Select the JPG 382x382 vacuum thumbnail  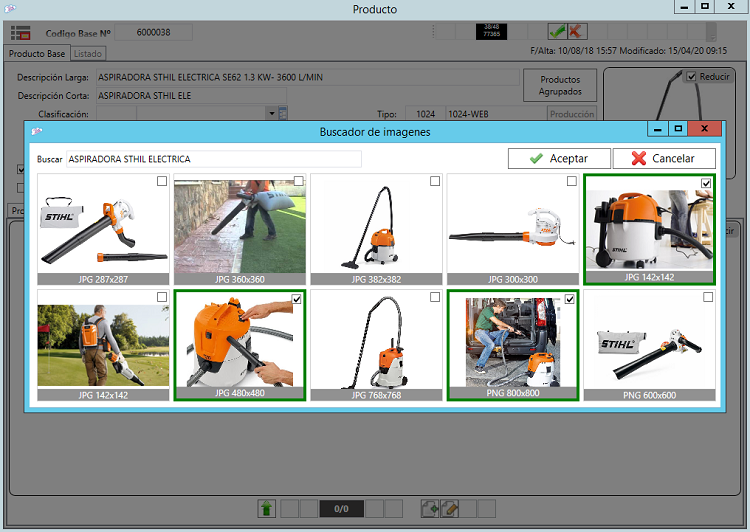(x=376, y=230)
